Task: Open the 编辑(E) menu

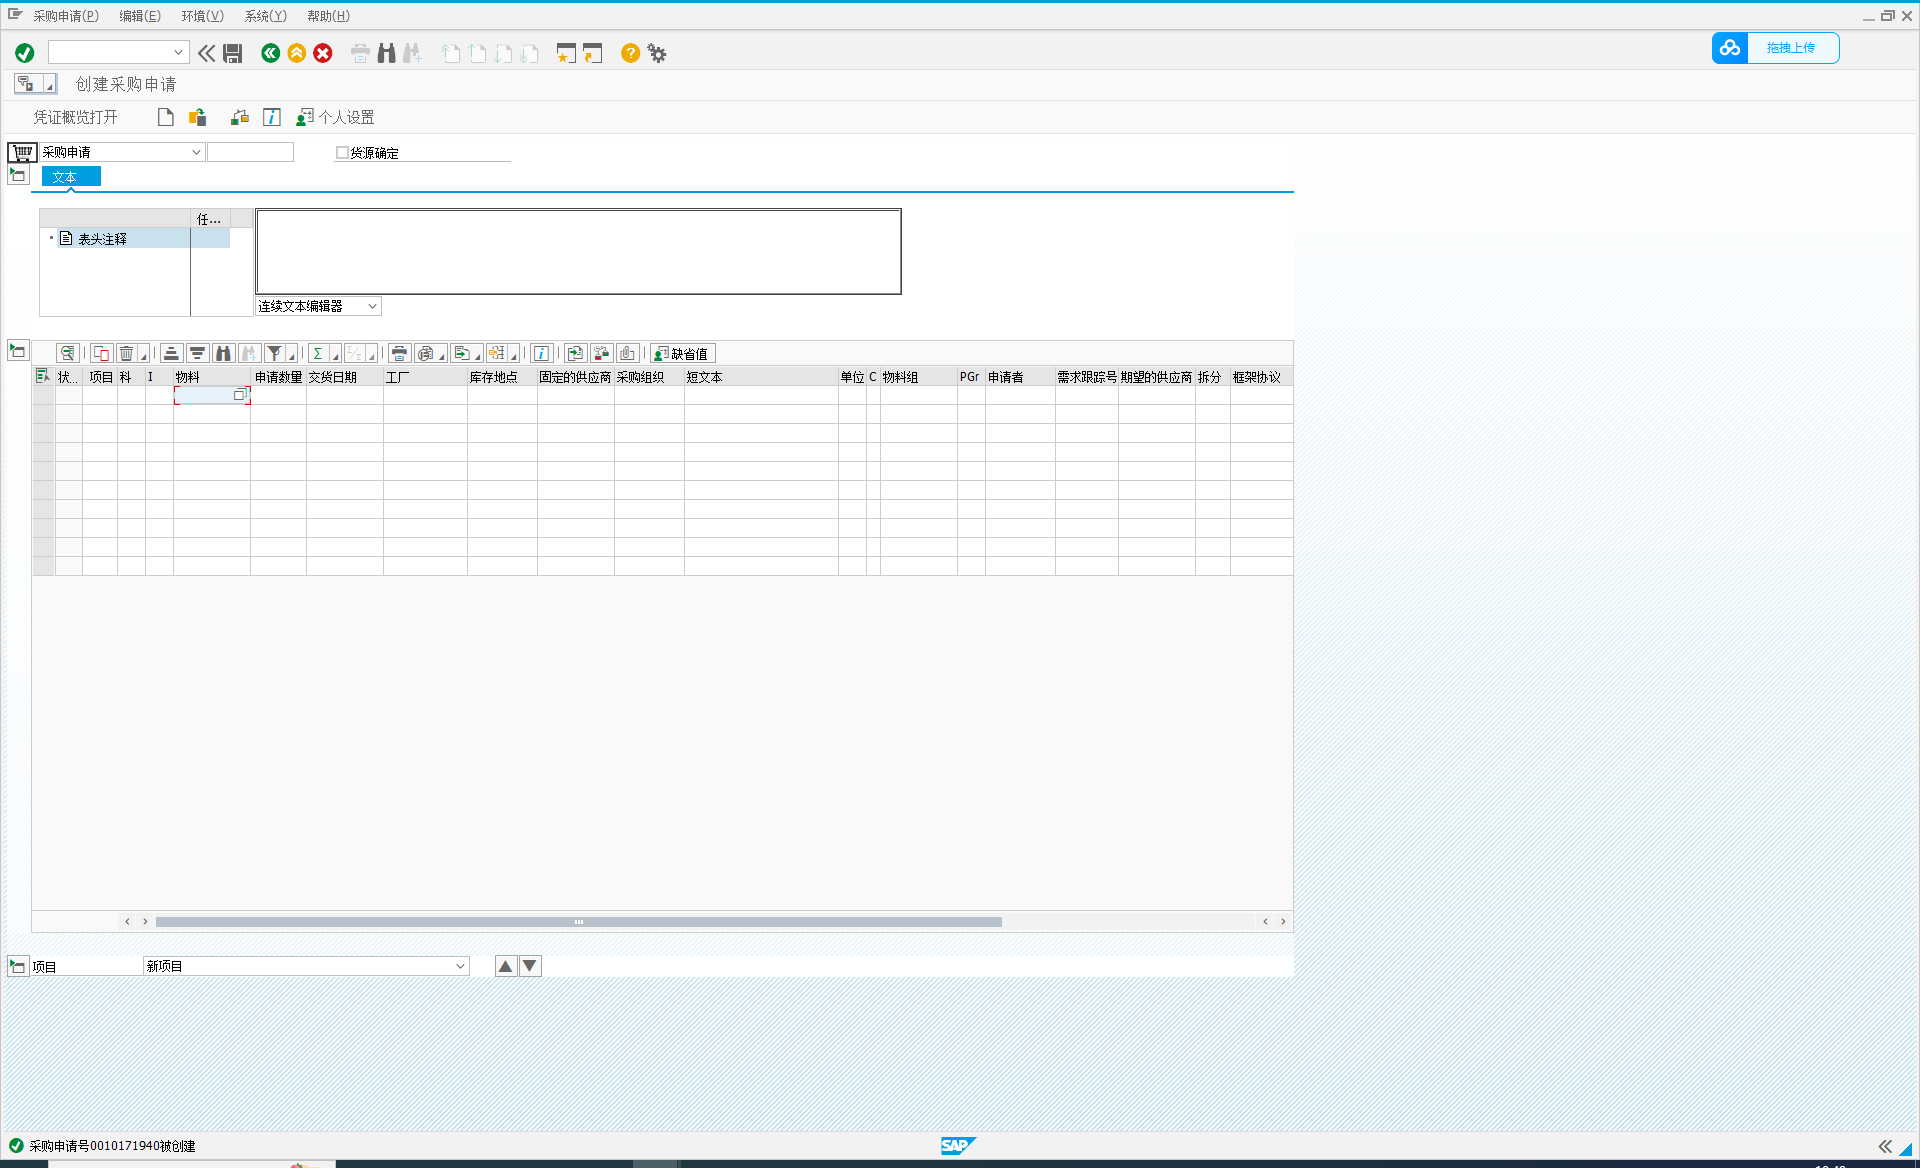Action: 139,16
